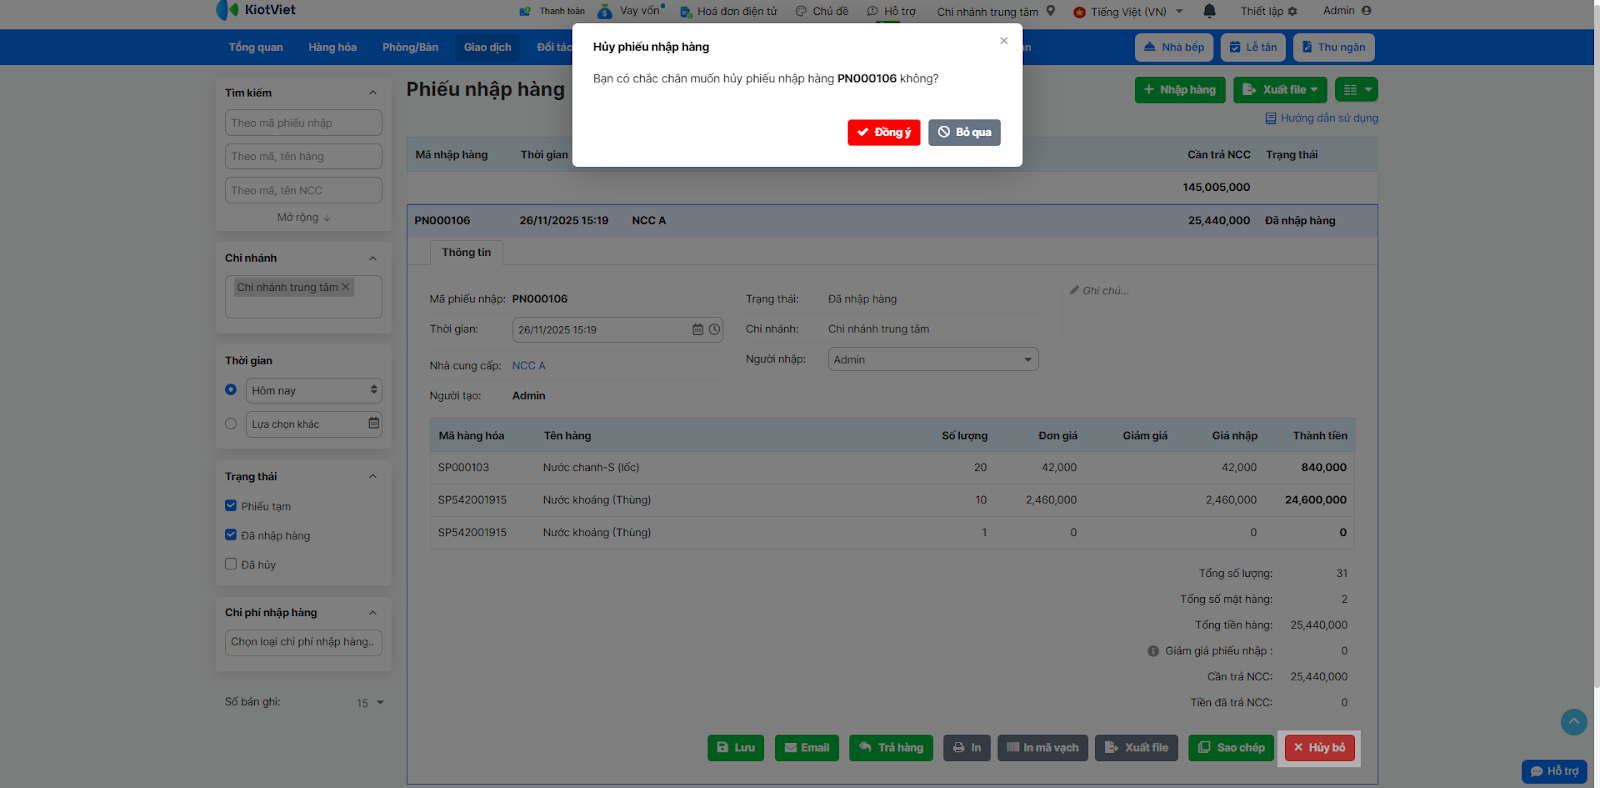Screen dimensions: 1600x788
Task: Open calendar icon in Thời gian field
Action: click(698, 329)
